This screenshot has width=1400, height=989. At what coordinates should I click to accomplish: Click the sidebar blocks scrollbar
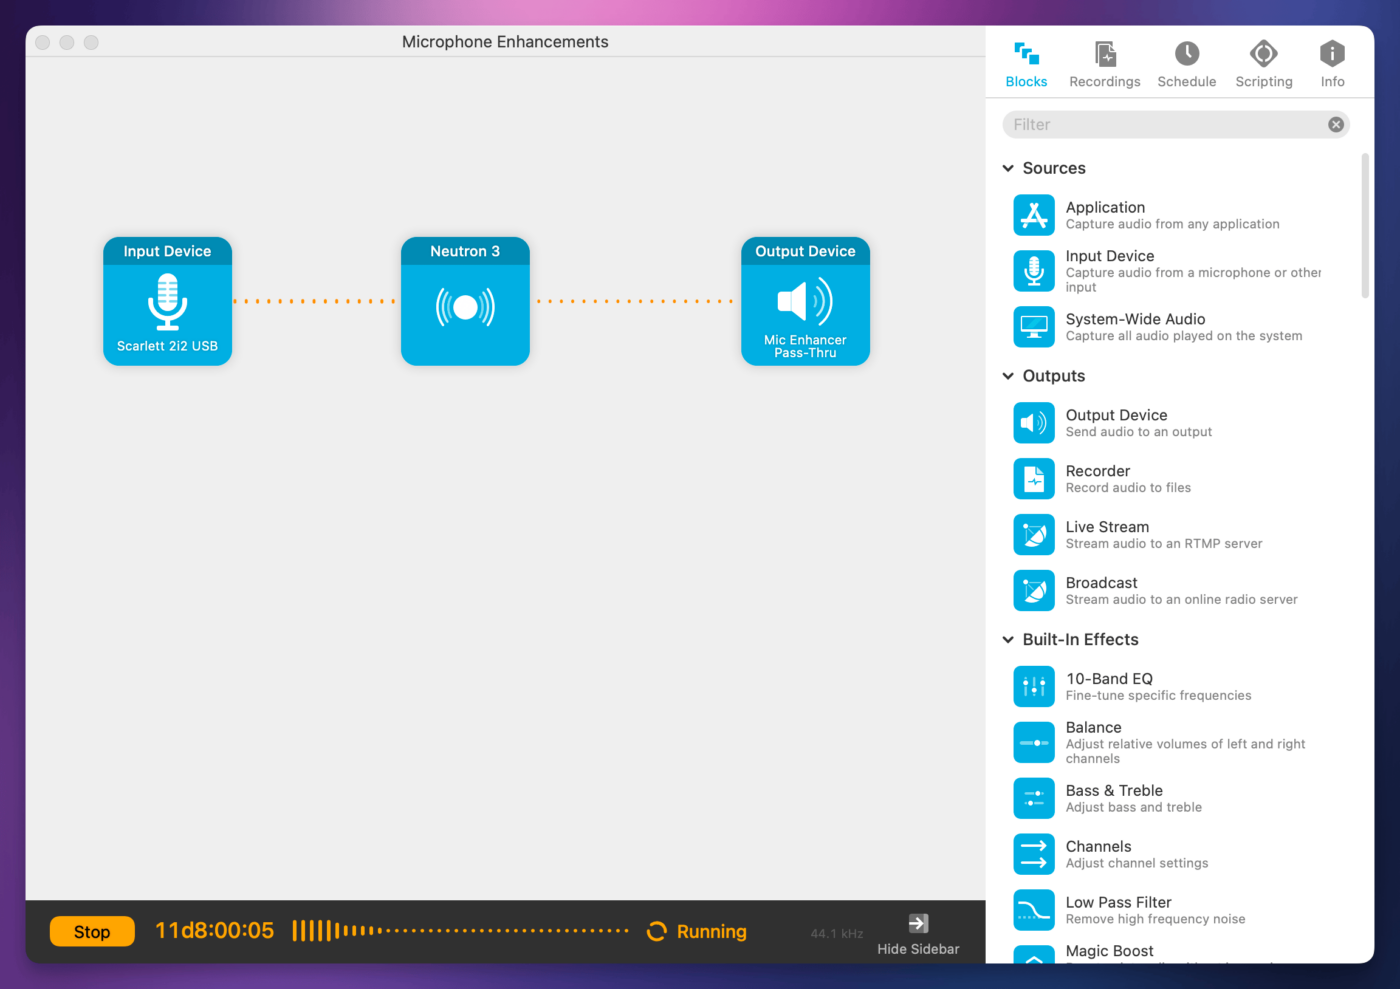click(x=1365, y=226)
